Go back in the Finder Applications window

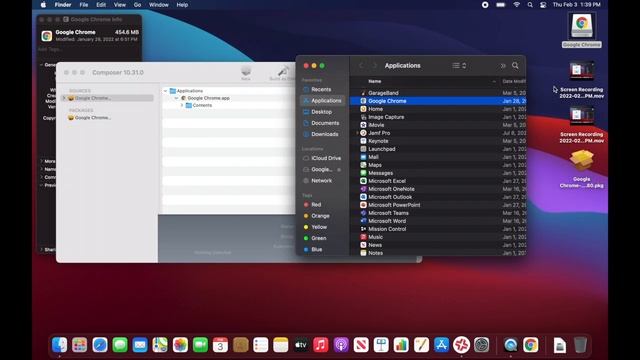(x=361, y=66)
